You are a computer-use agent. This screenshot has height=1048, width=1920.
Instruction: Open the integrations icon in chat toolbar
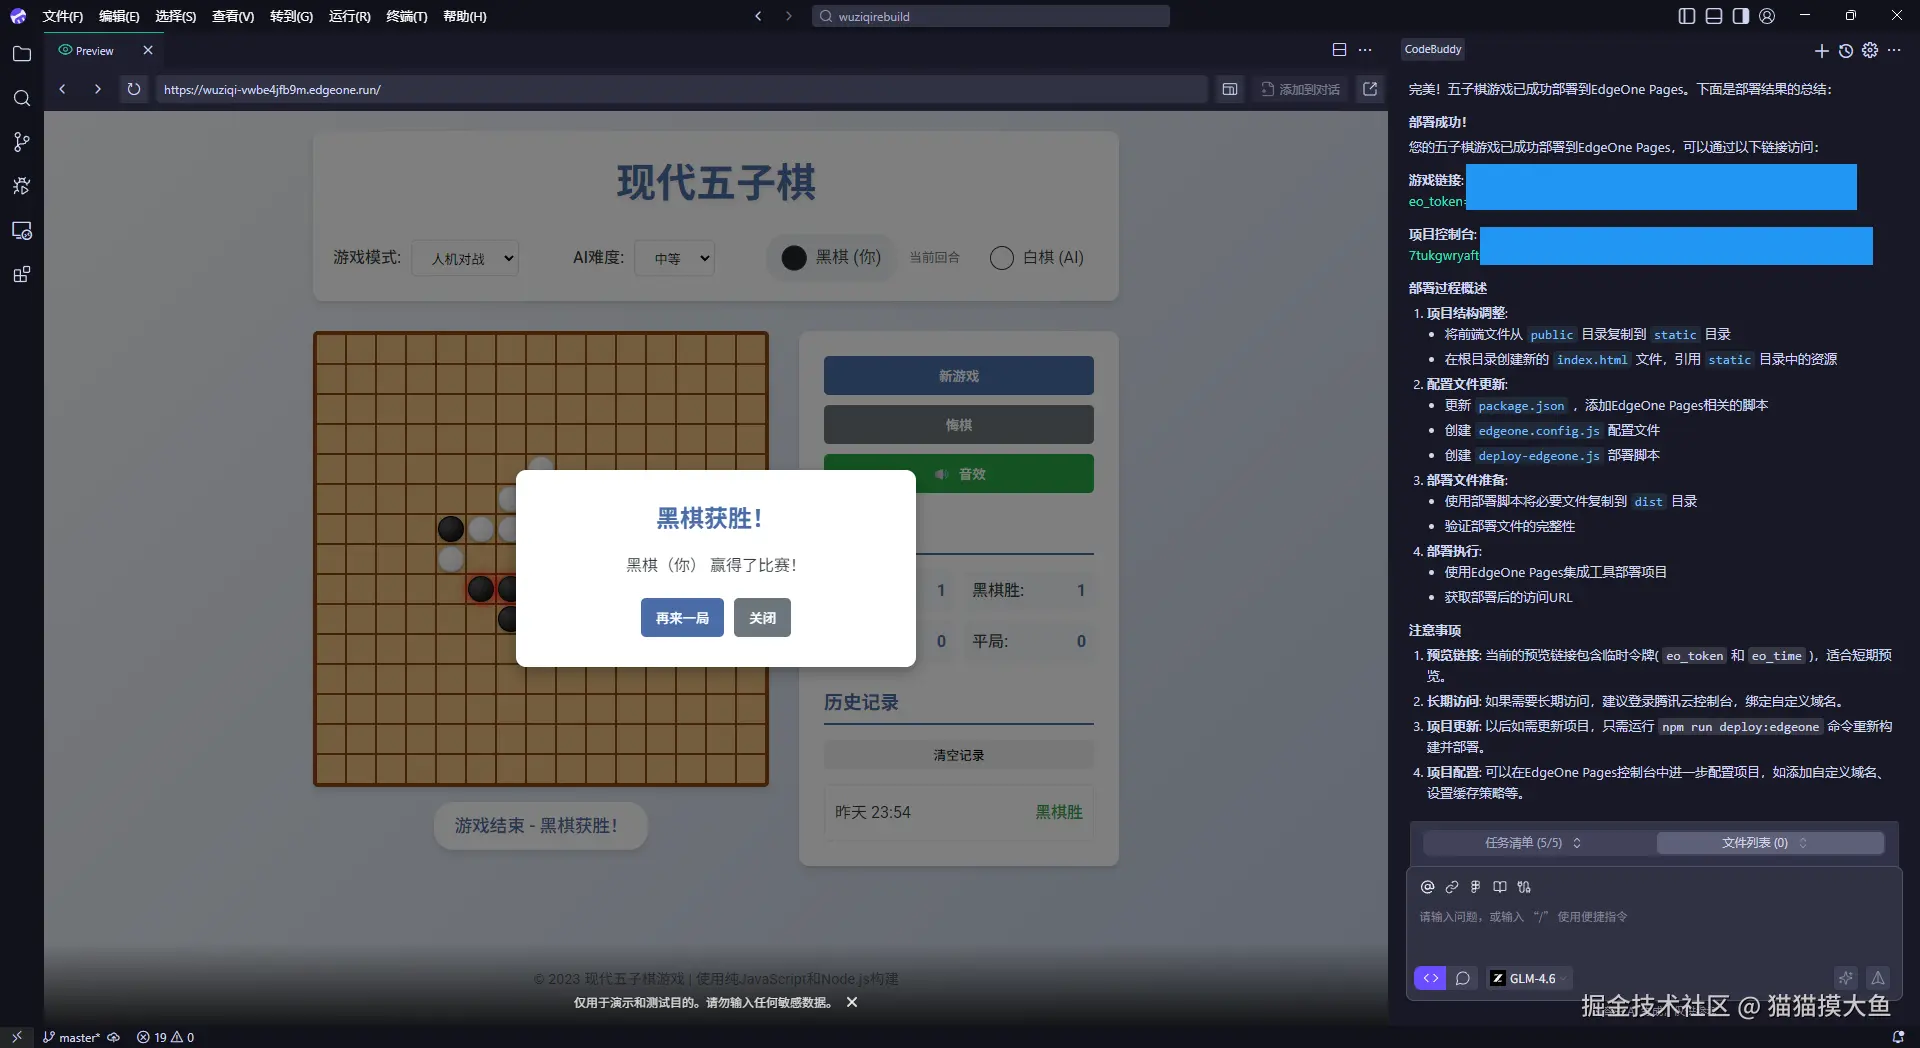[1524, 887]
